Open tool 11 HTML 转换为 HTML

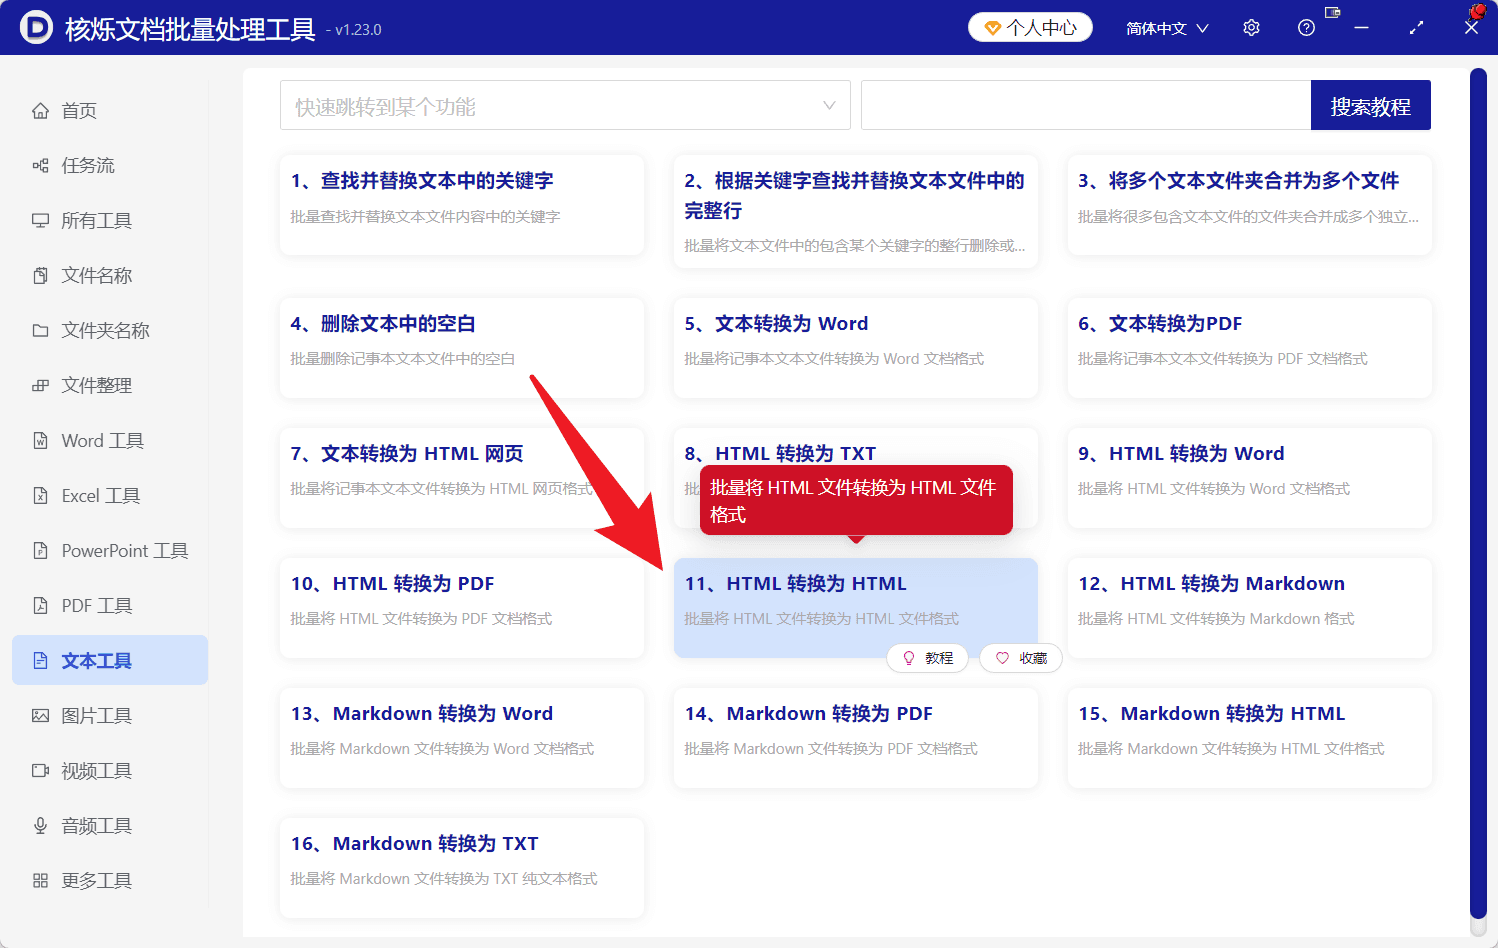[x=856, y=607]
